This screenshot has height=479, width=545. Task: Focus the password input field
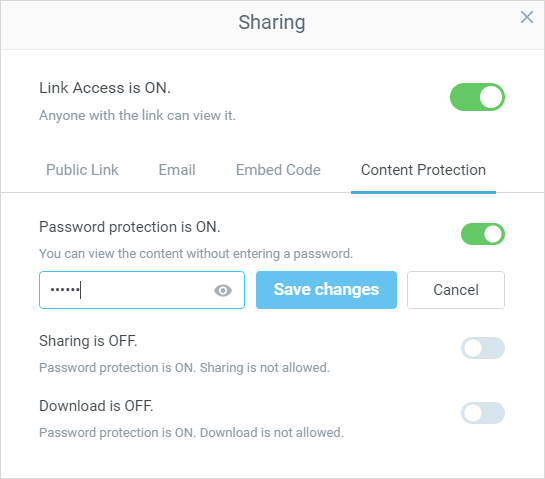click(x=142, y=290)
